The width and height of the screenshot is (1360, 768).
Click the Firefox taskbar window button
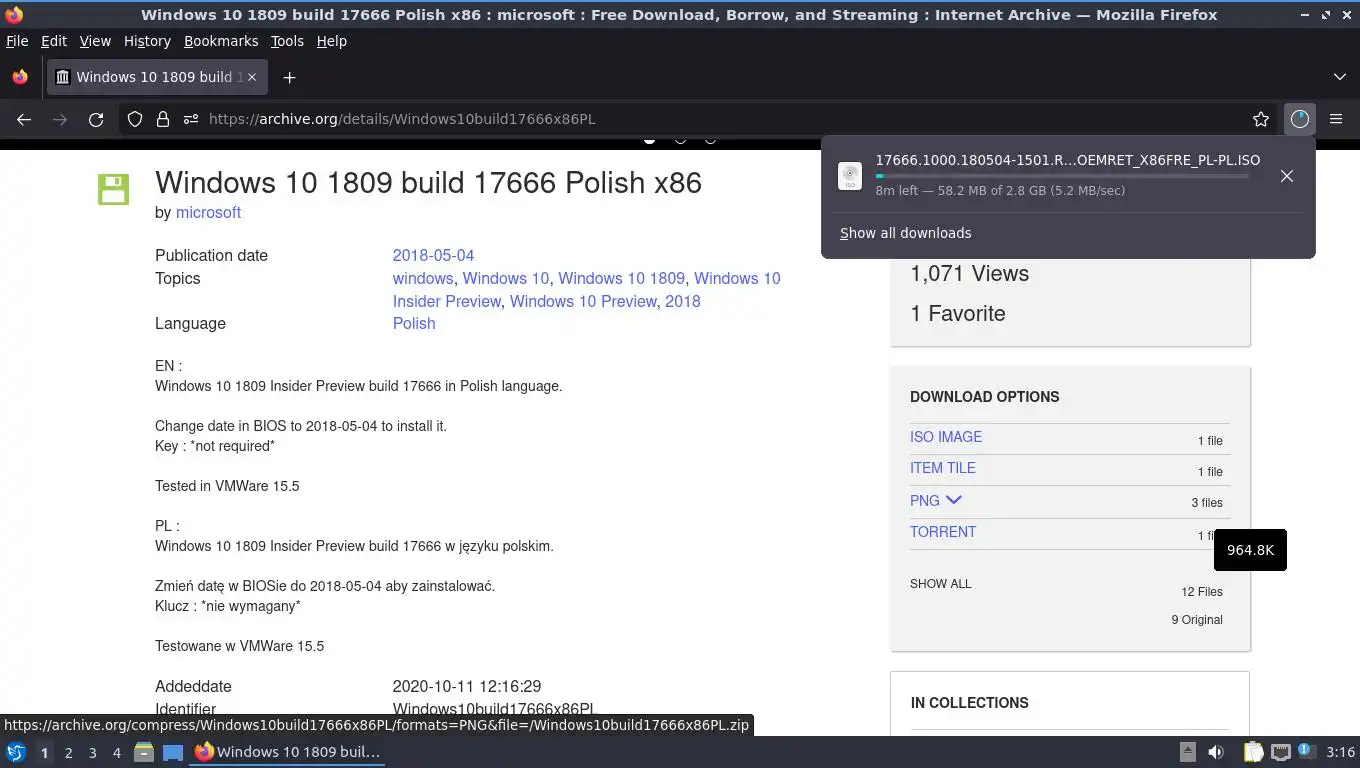click(x=288, y=752)
